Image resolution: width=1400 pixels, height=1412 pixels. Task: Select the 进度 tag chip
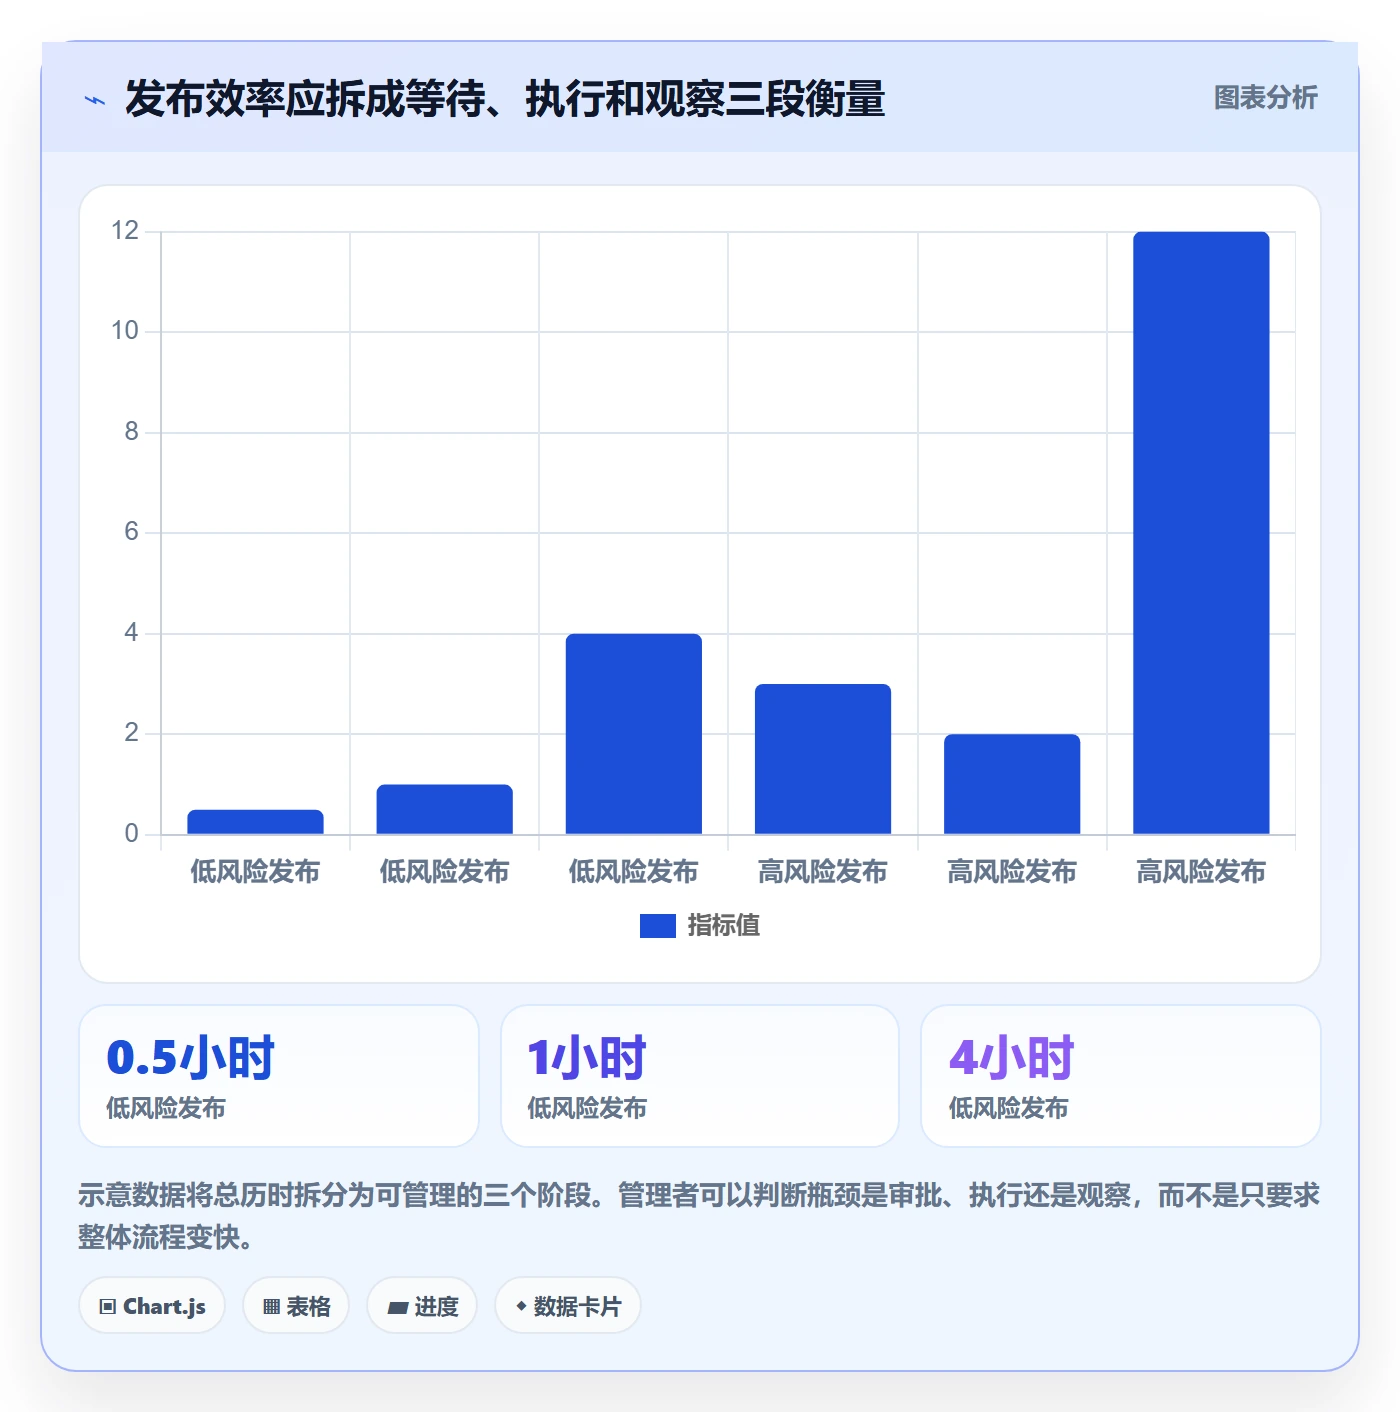[422, 1305]
